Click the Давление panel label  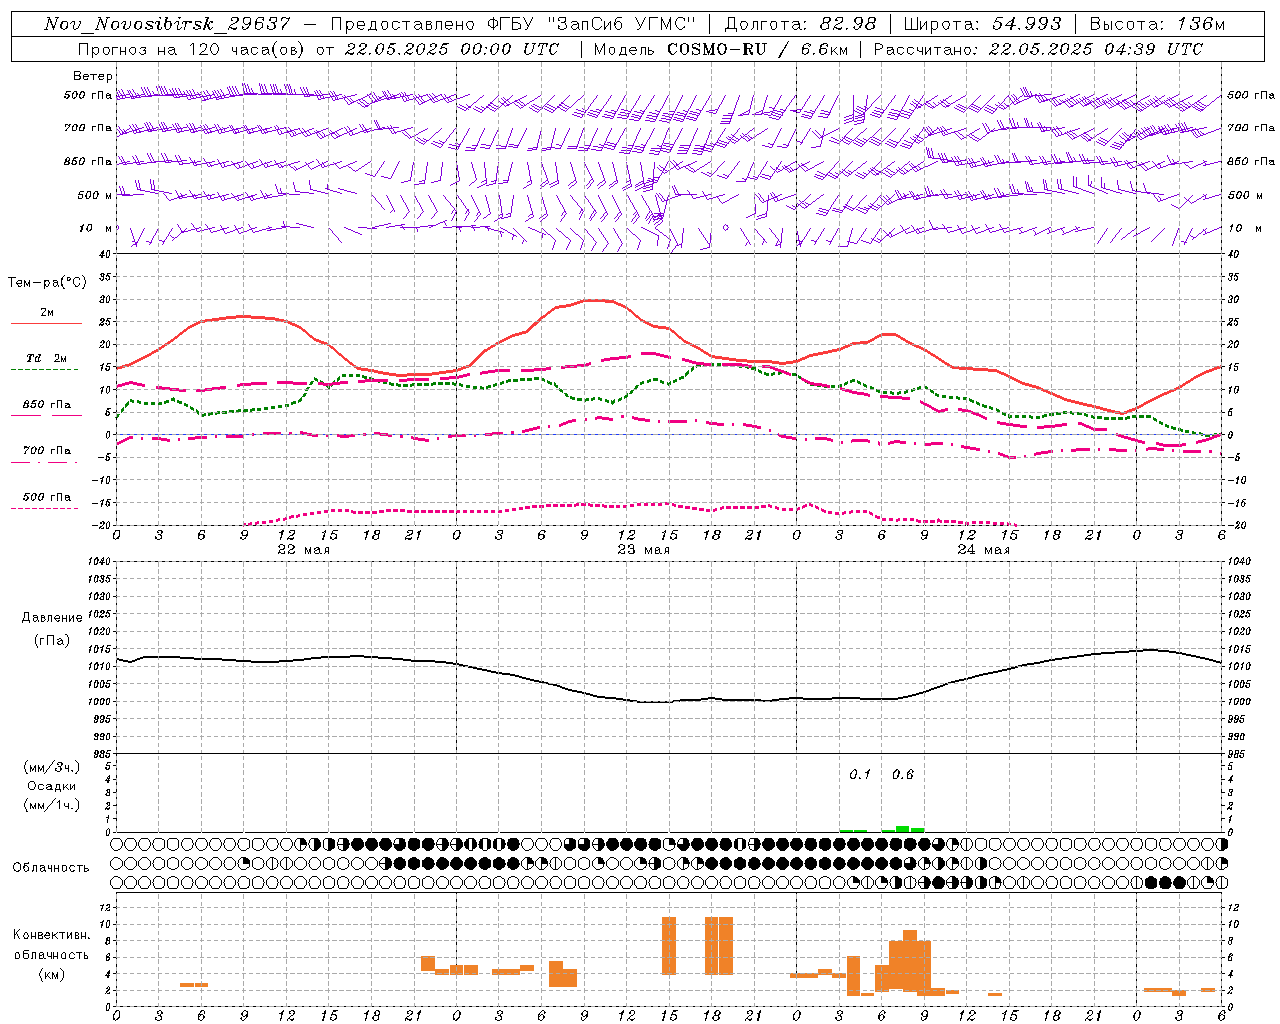(x=52, y=618)
